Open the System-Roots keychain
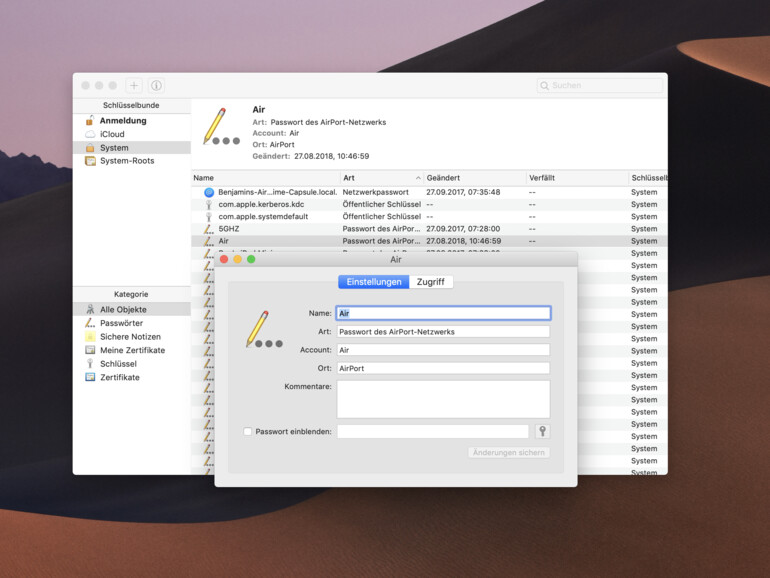 127,160
